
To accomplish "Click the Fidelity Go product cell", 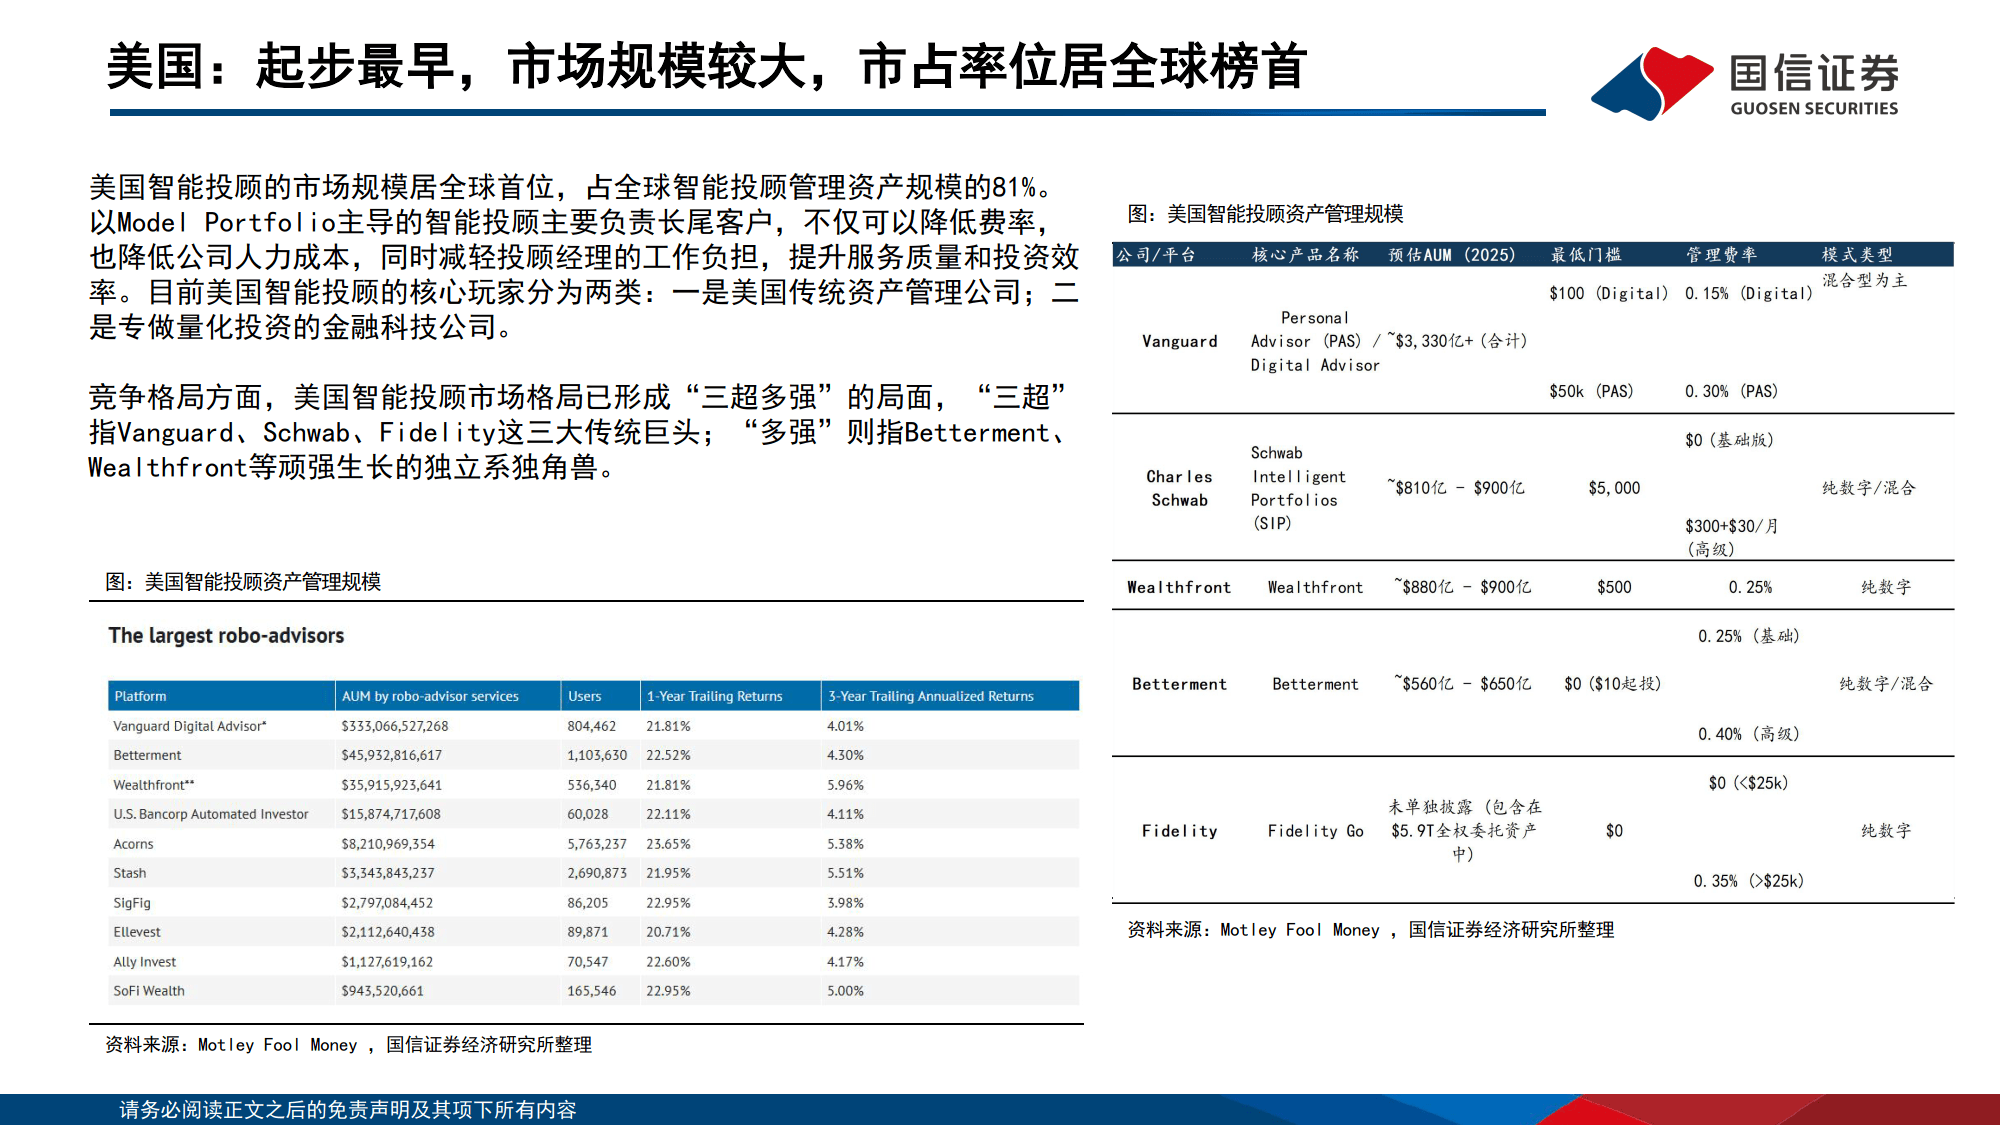I will pos(1315,831).
